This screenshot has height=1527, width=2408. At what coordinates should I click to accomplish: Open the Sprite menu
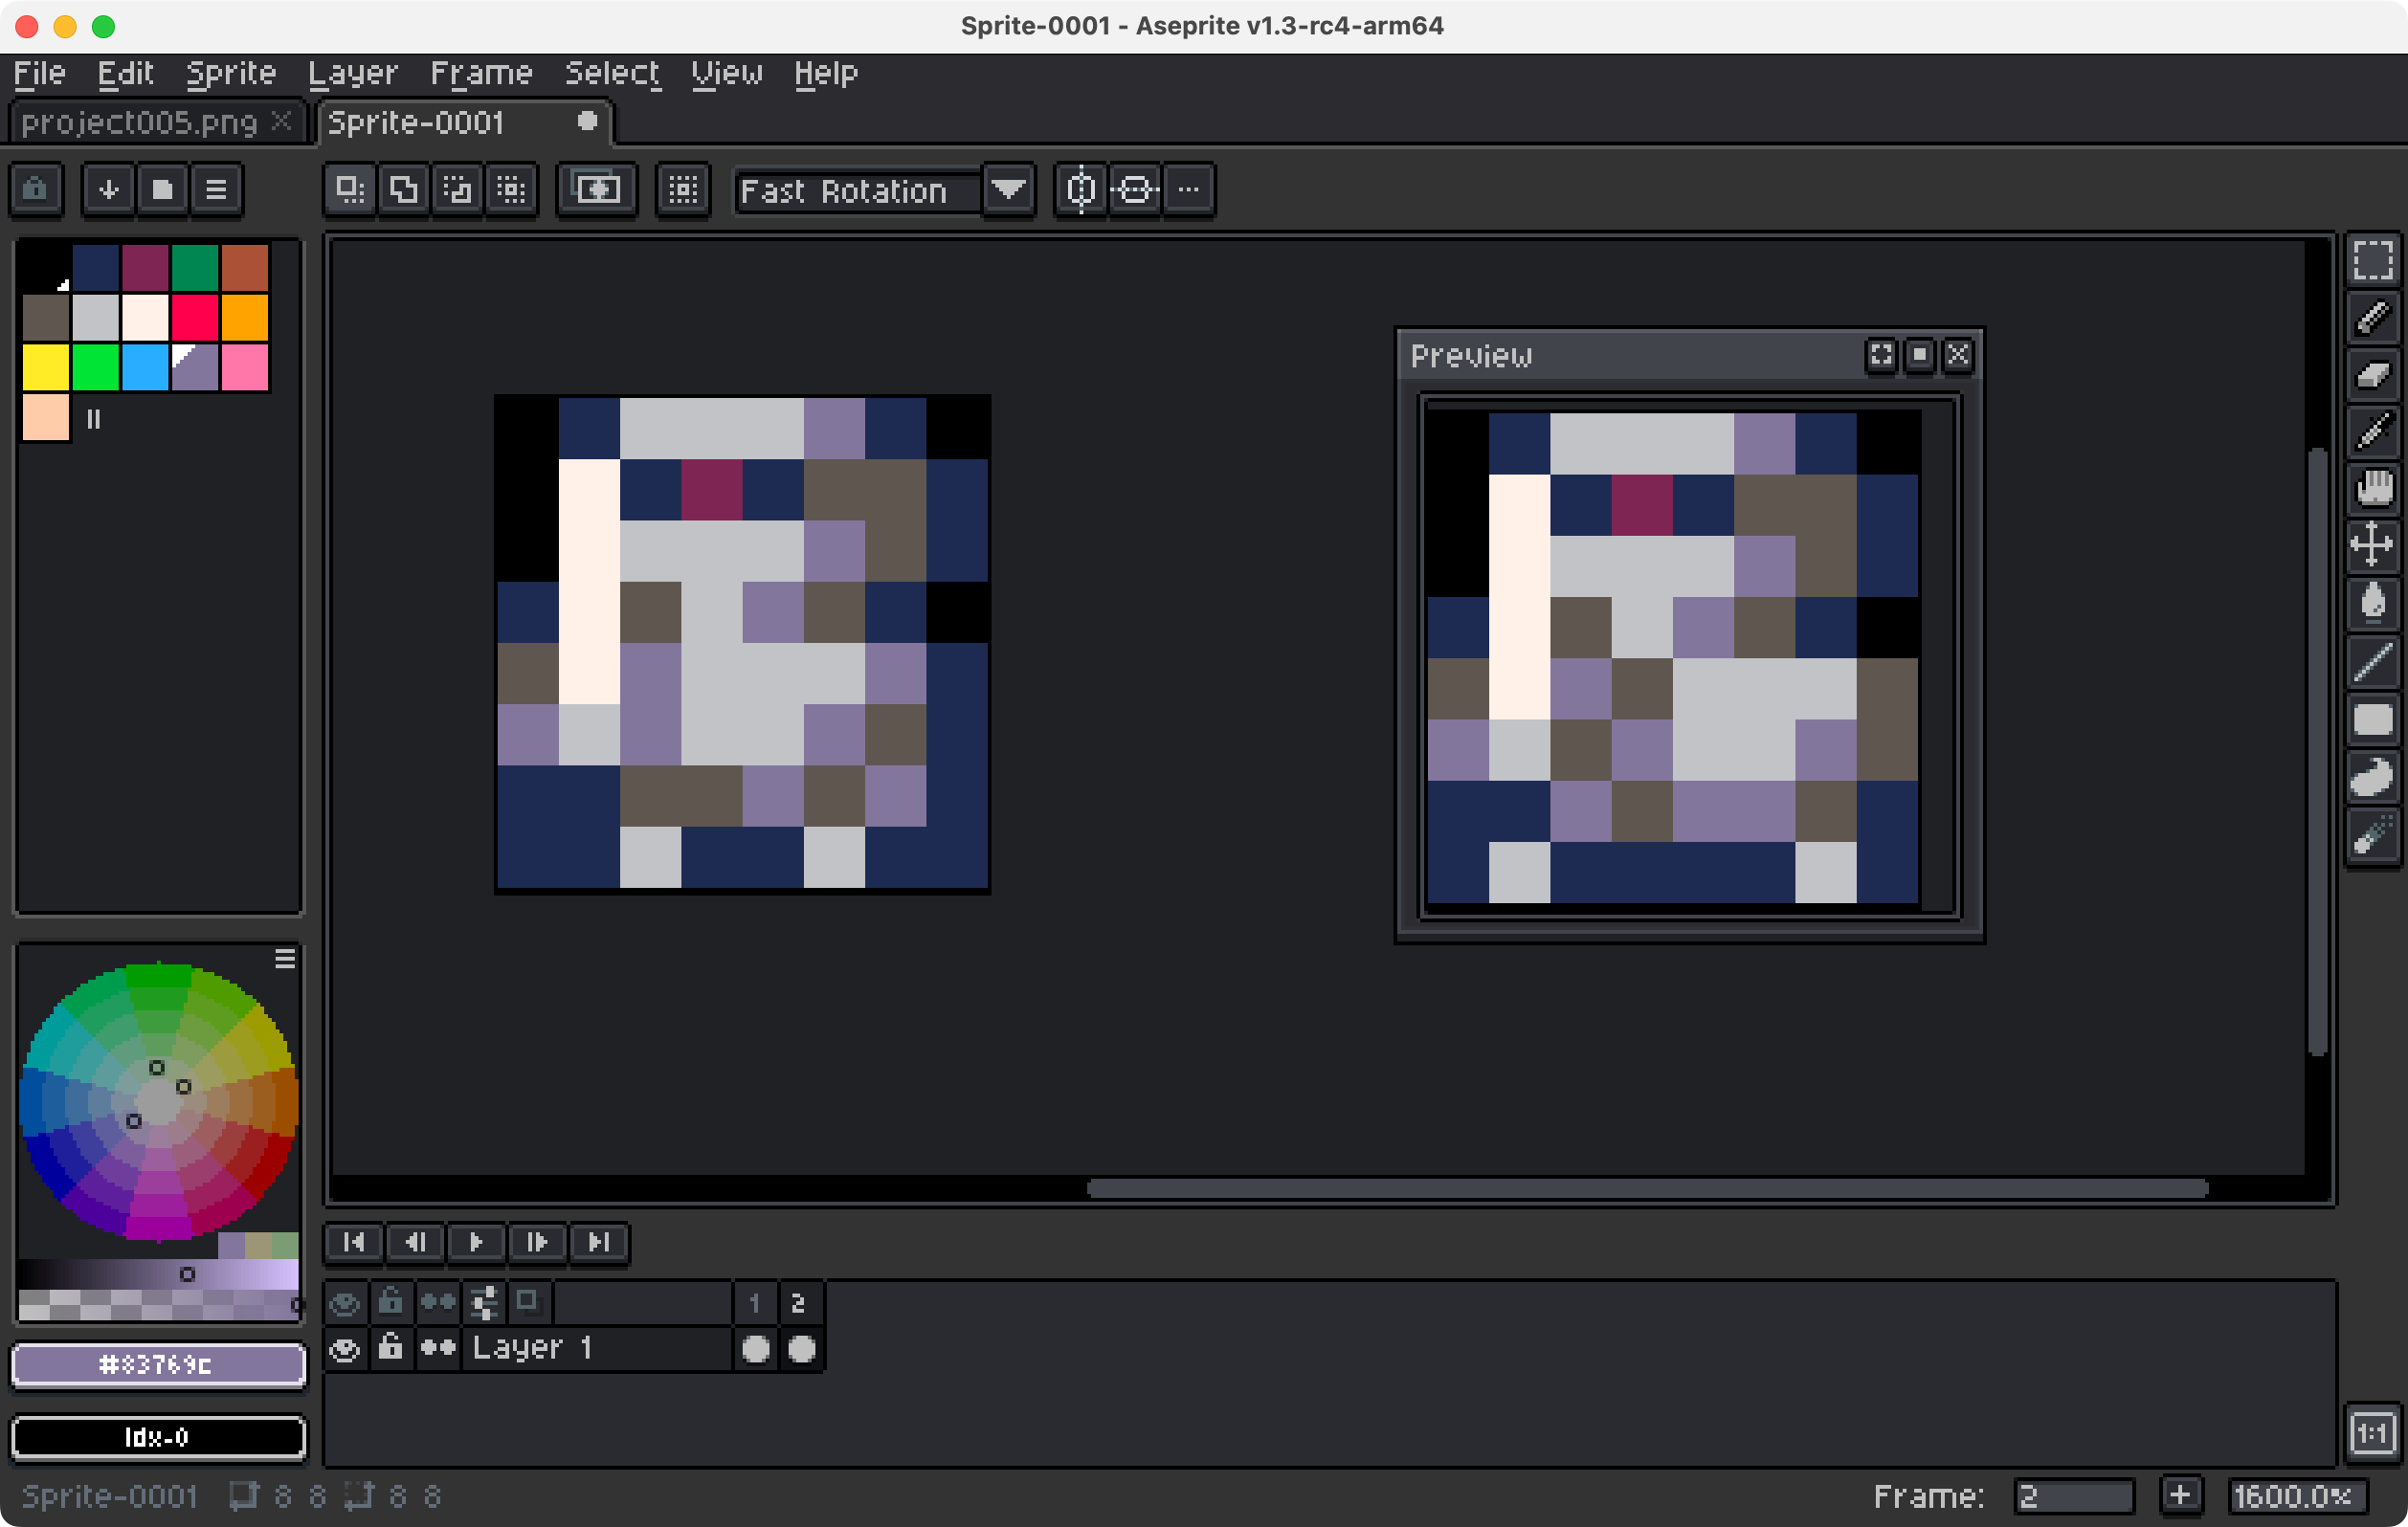230,73
